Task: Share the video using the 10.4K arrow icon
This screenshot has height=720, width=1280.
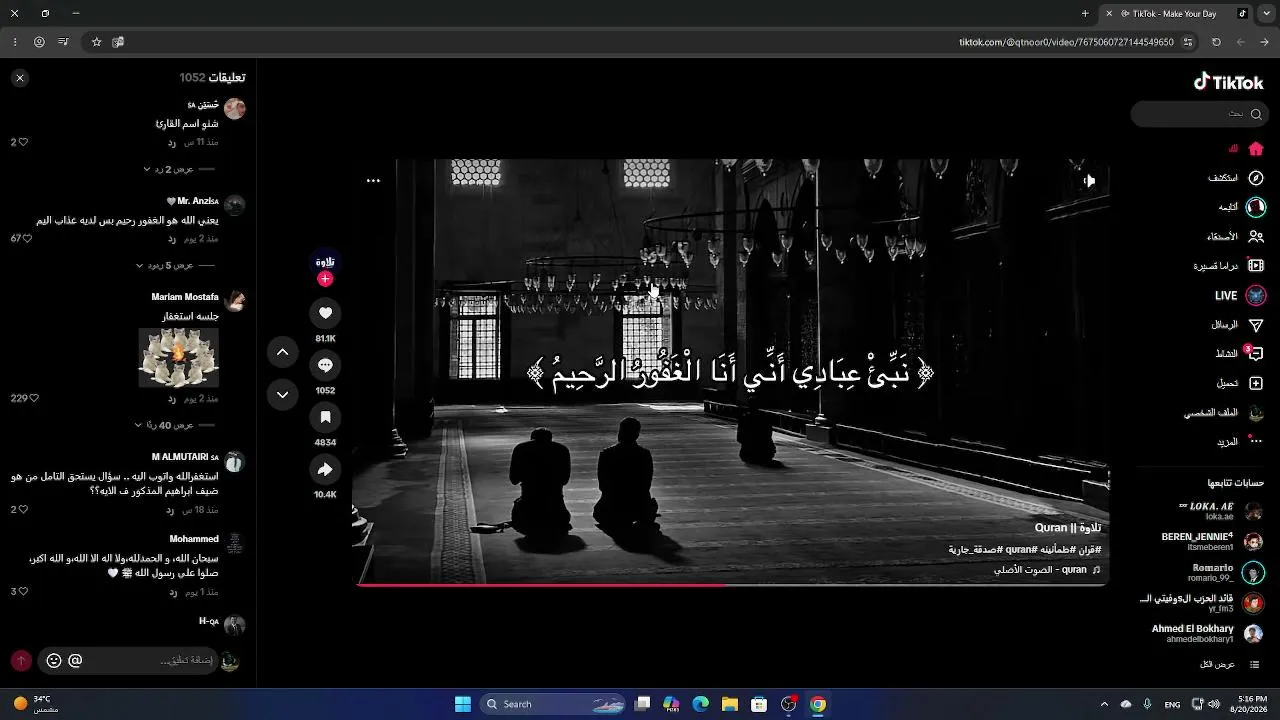Action: 325,469
